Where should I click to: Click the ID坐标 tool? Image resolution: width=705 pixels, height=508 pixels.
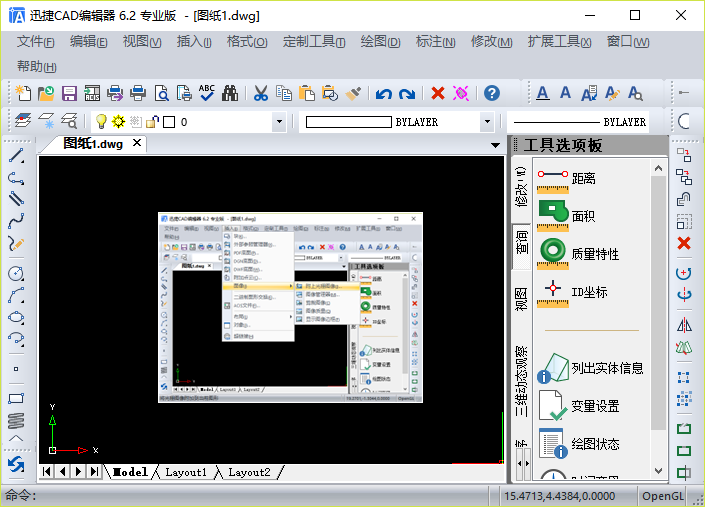click(572, 292)
